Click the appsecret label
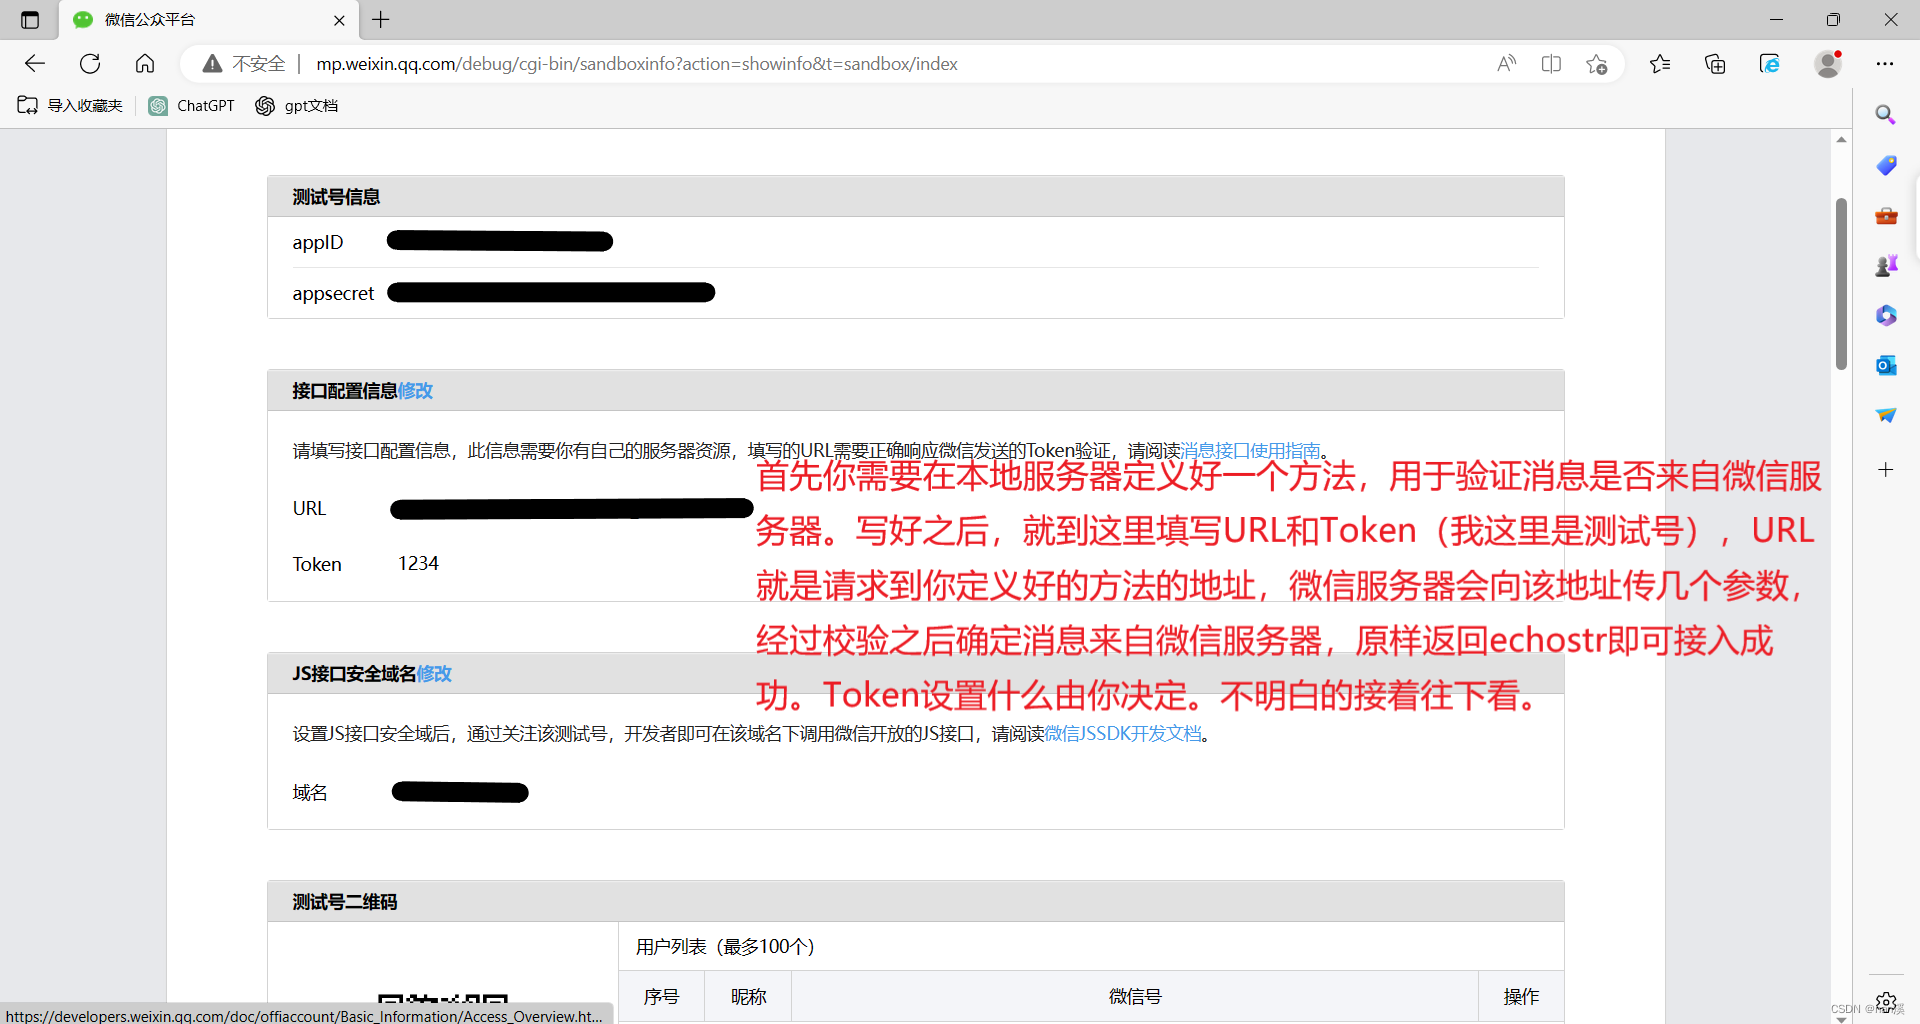The height and width of the screenshot is (1024, 1920). pyautogui.click(x=333, y=293)
